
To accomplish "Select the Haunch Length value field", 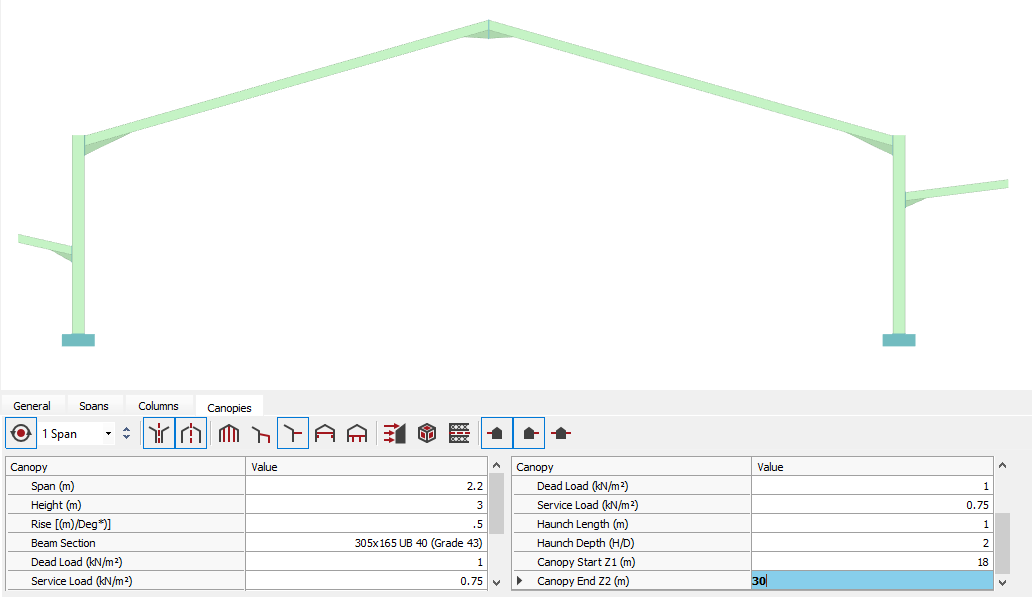I will [872, 524].
